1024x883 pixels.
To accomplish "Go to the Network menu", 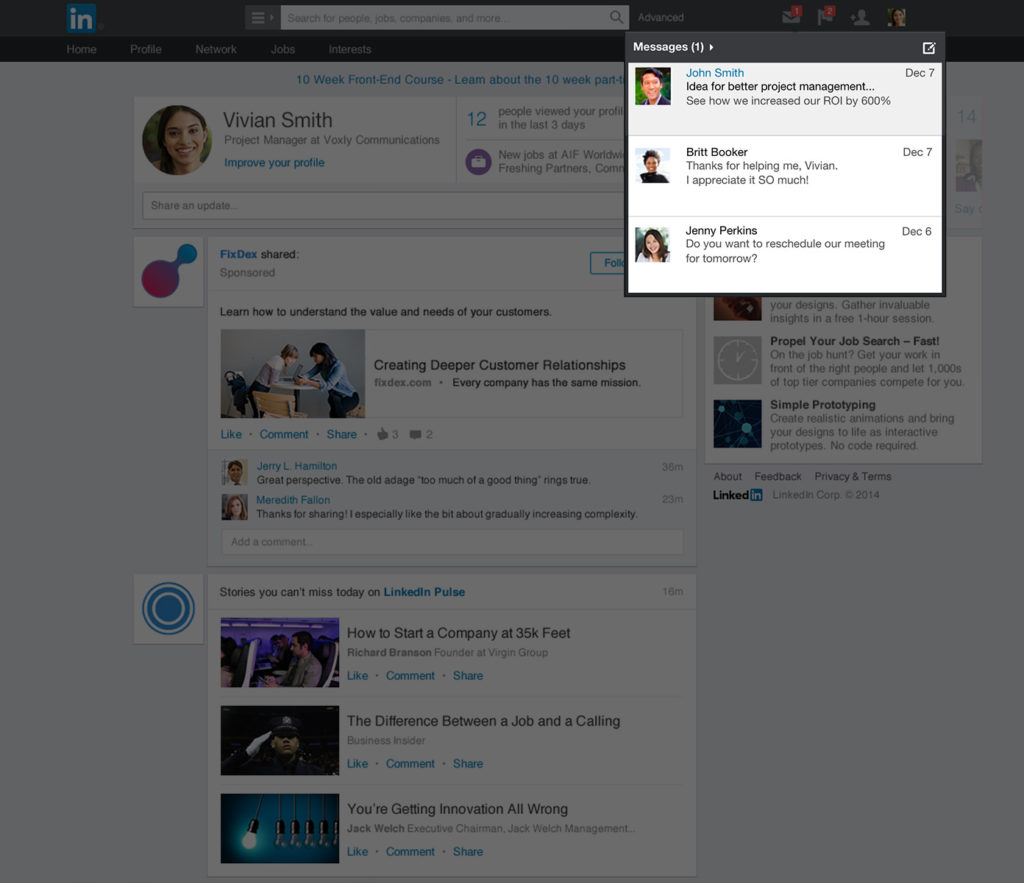I will [216, 49].
